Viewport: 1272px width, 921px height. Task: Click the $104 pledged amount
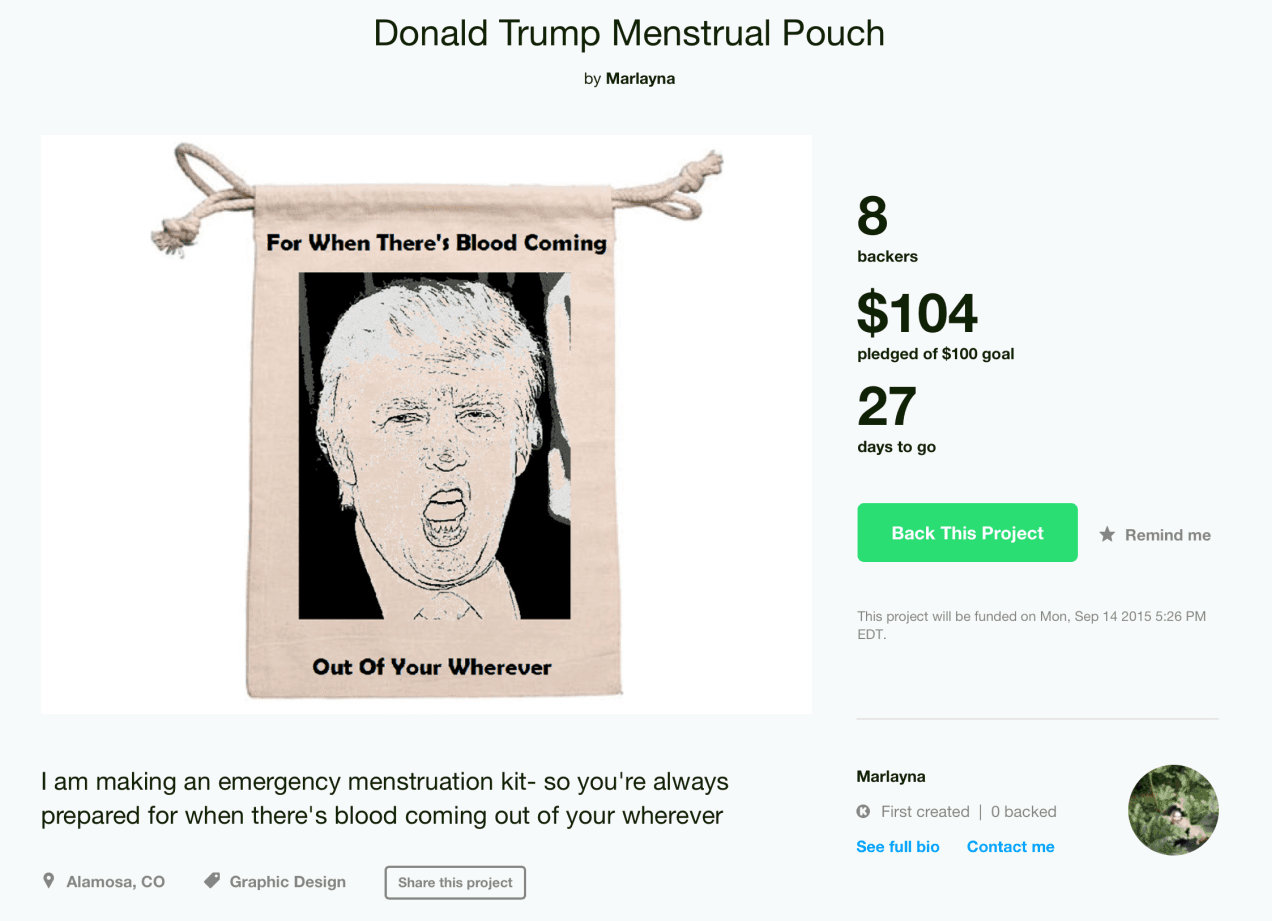pos(917,313)
